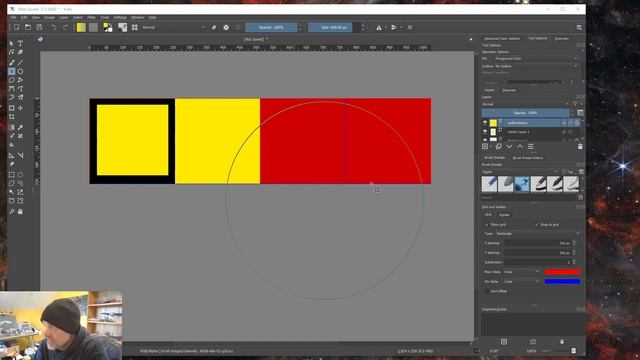Open the Outline option dropdown
The width and height of the screenshot is (640, 360).
(536, 66)
